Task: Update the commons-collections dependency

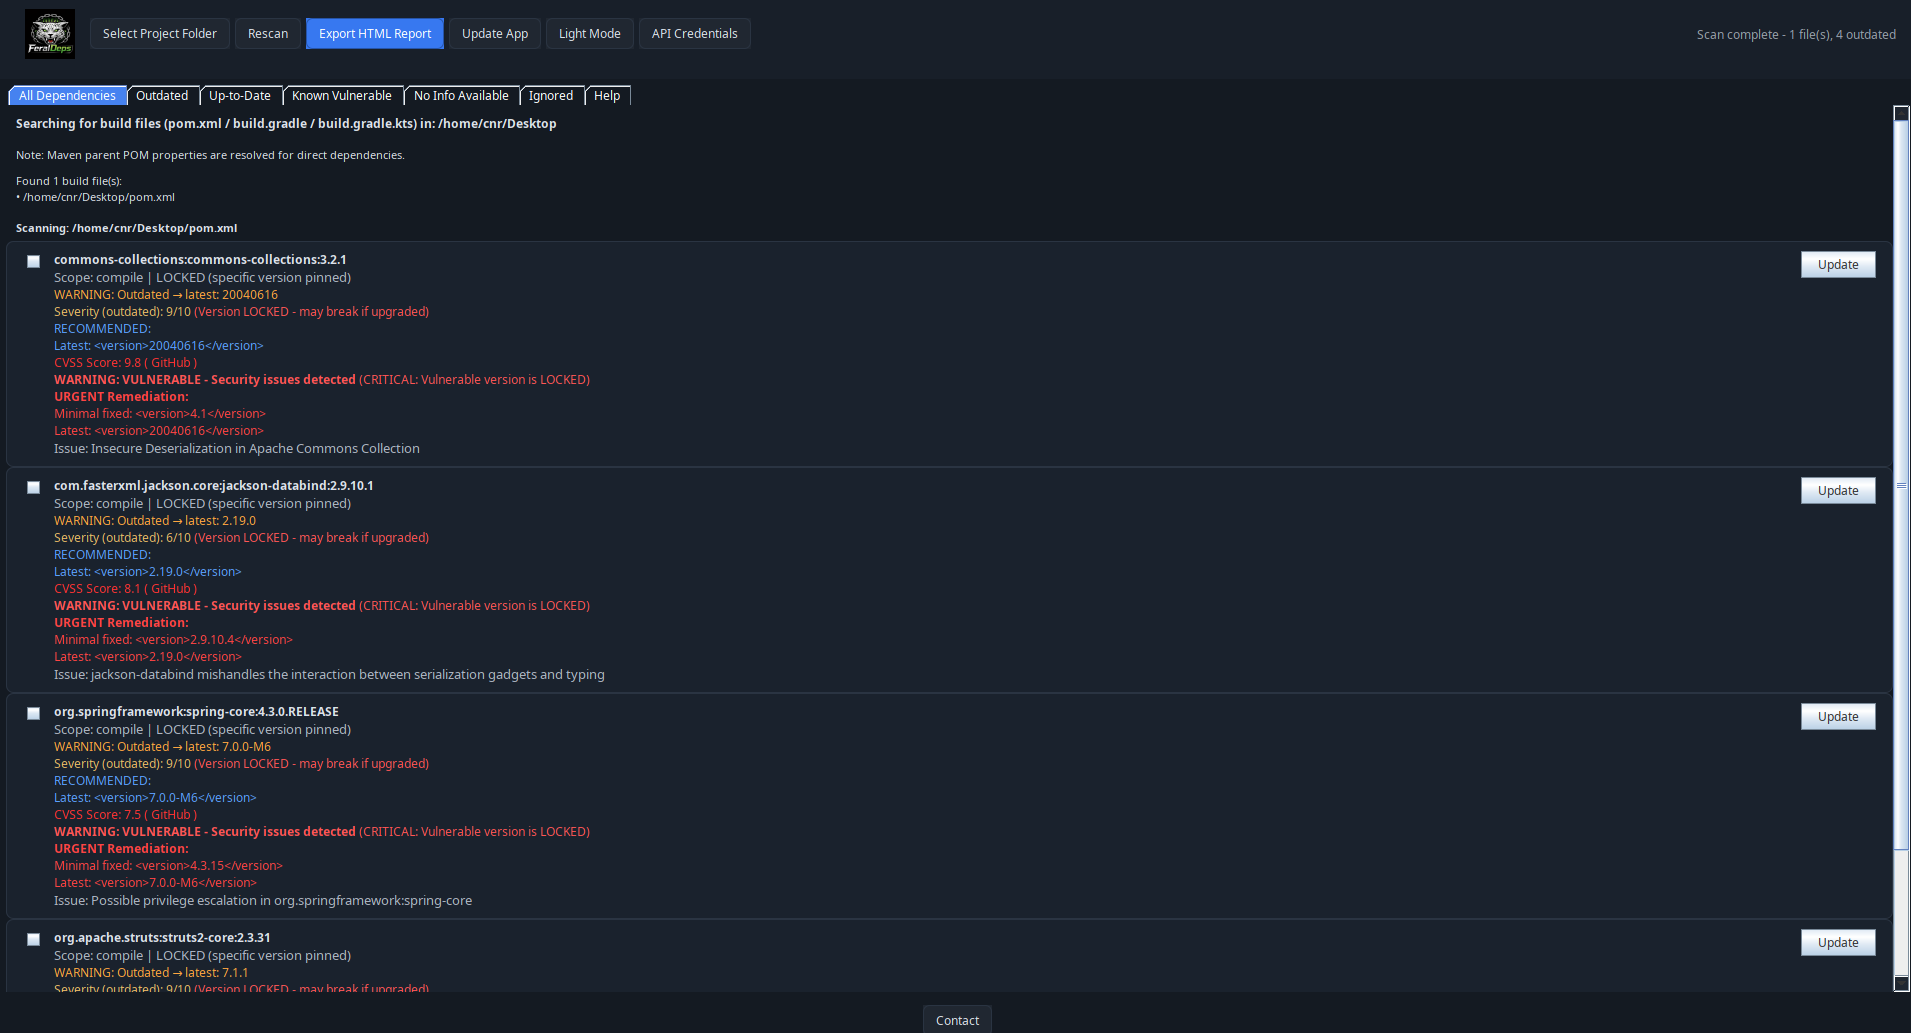Action: point(1837,264)
